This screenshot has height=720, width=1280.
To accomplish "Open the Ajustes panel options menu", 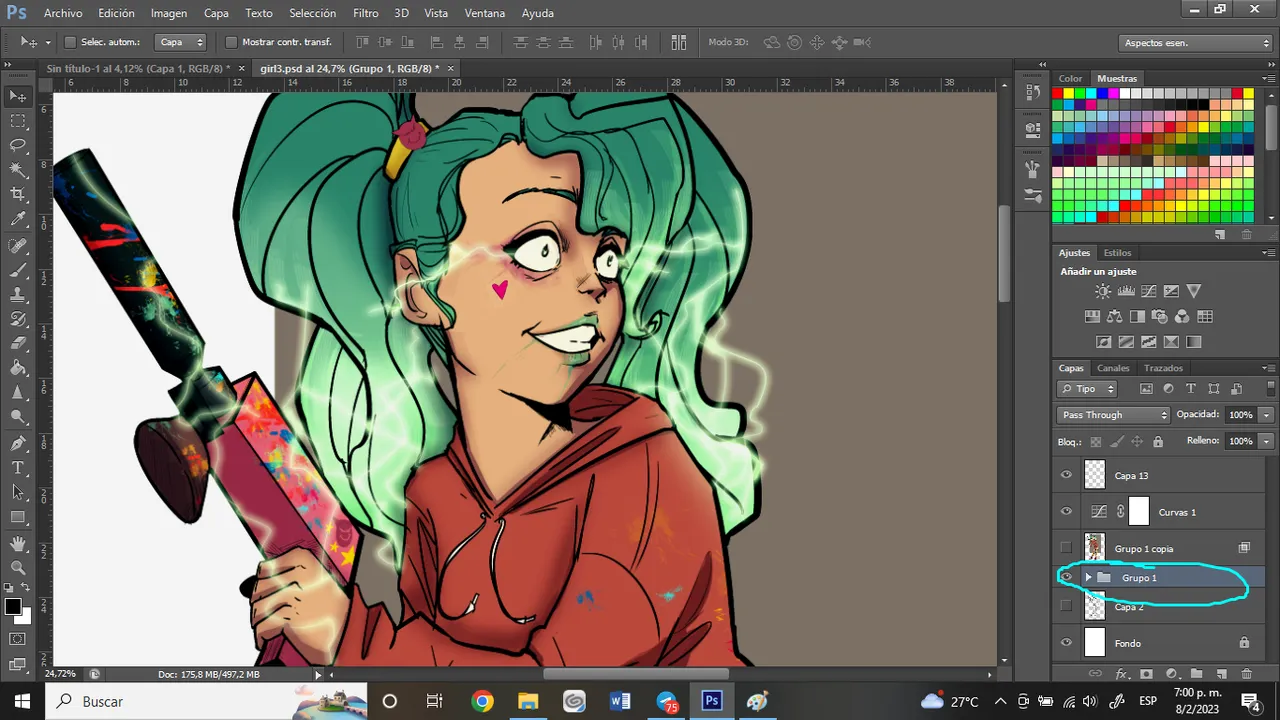I will point(1269,253).
